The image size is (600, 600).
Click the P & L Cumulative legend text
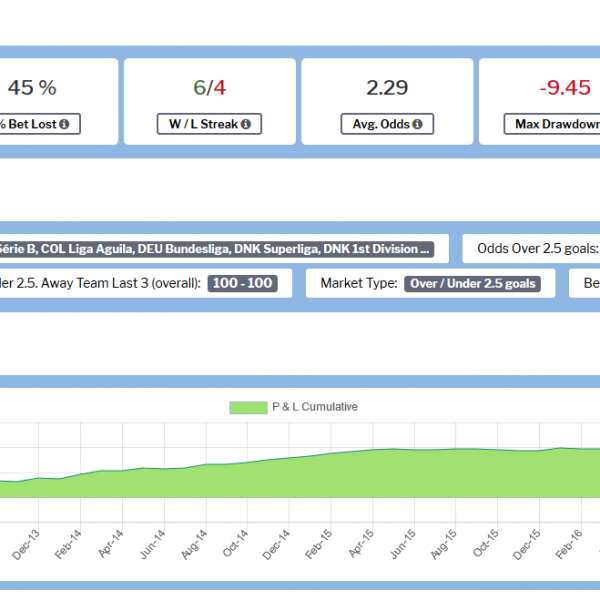pos(315,407)
